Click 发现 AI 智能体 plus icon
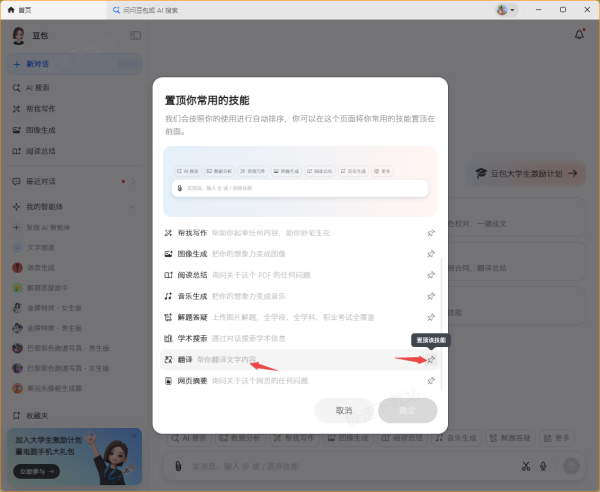 pyautogui.click(x=16, y=228)
